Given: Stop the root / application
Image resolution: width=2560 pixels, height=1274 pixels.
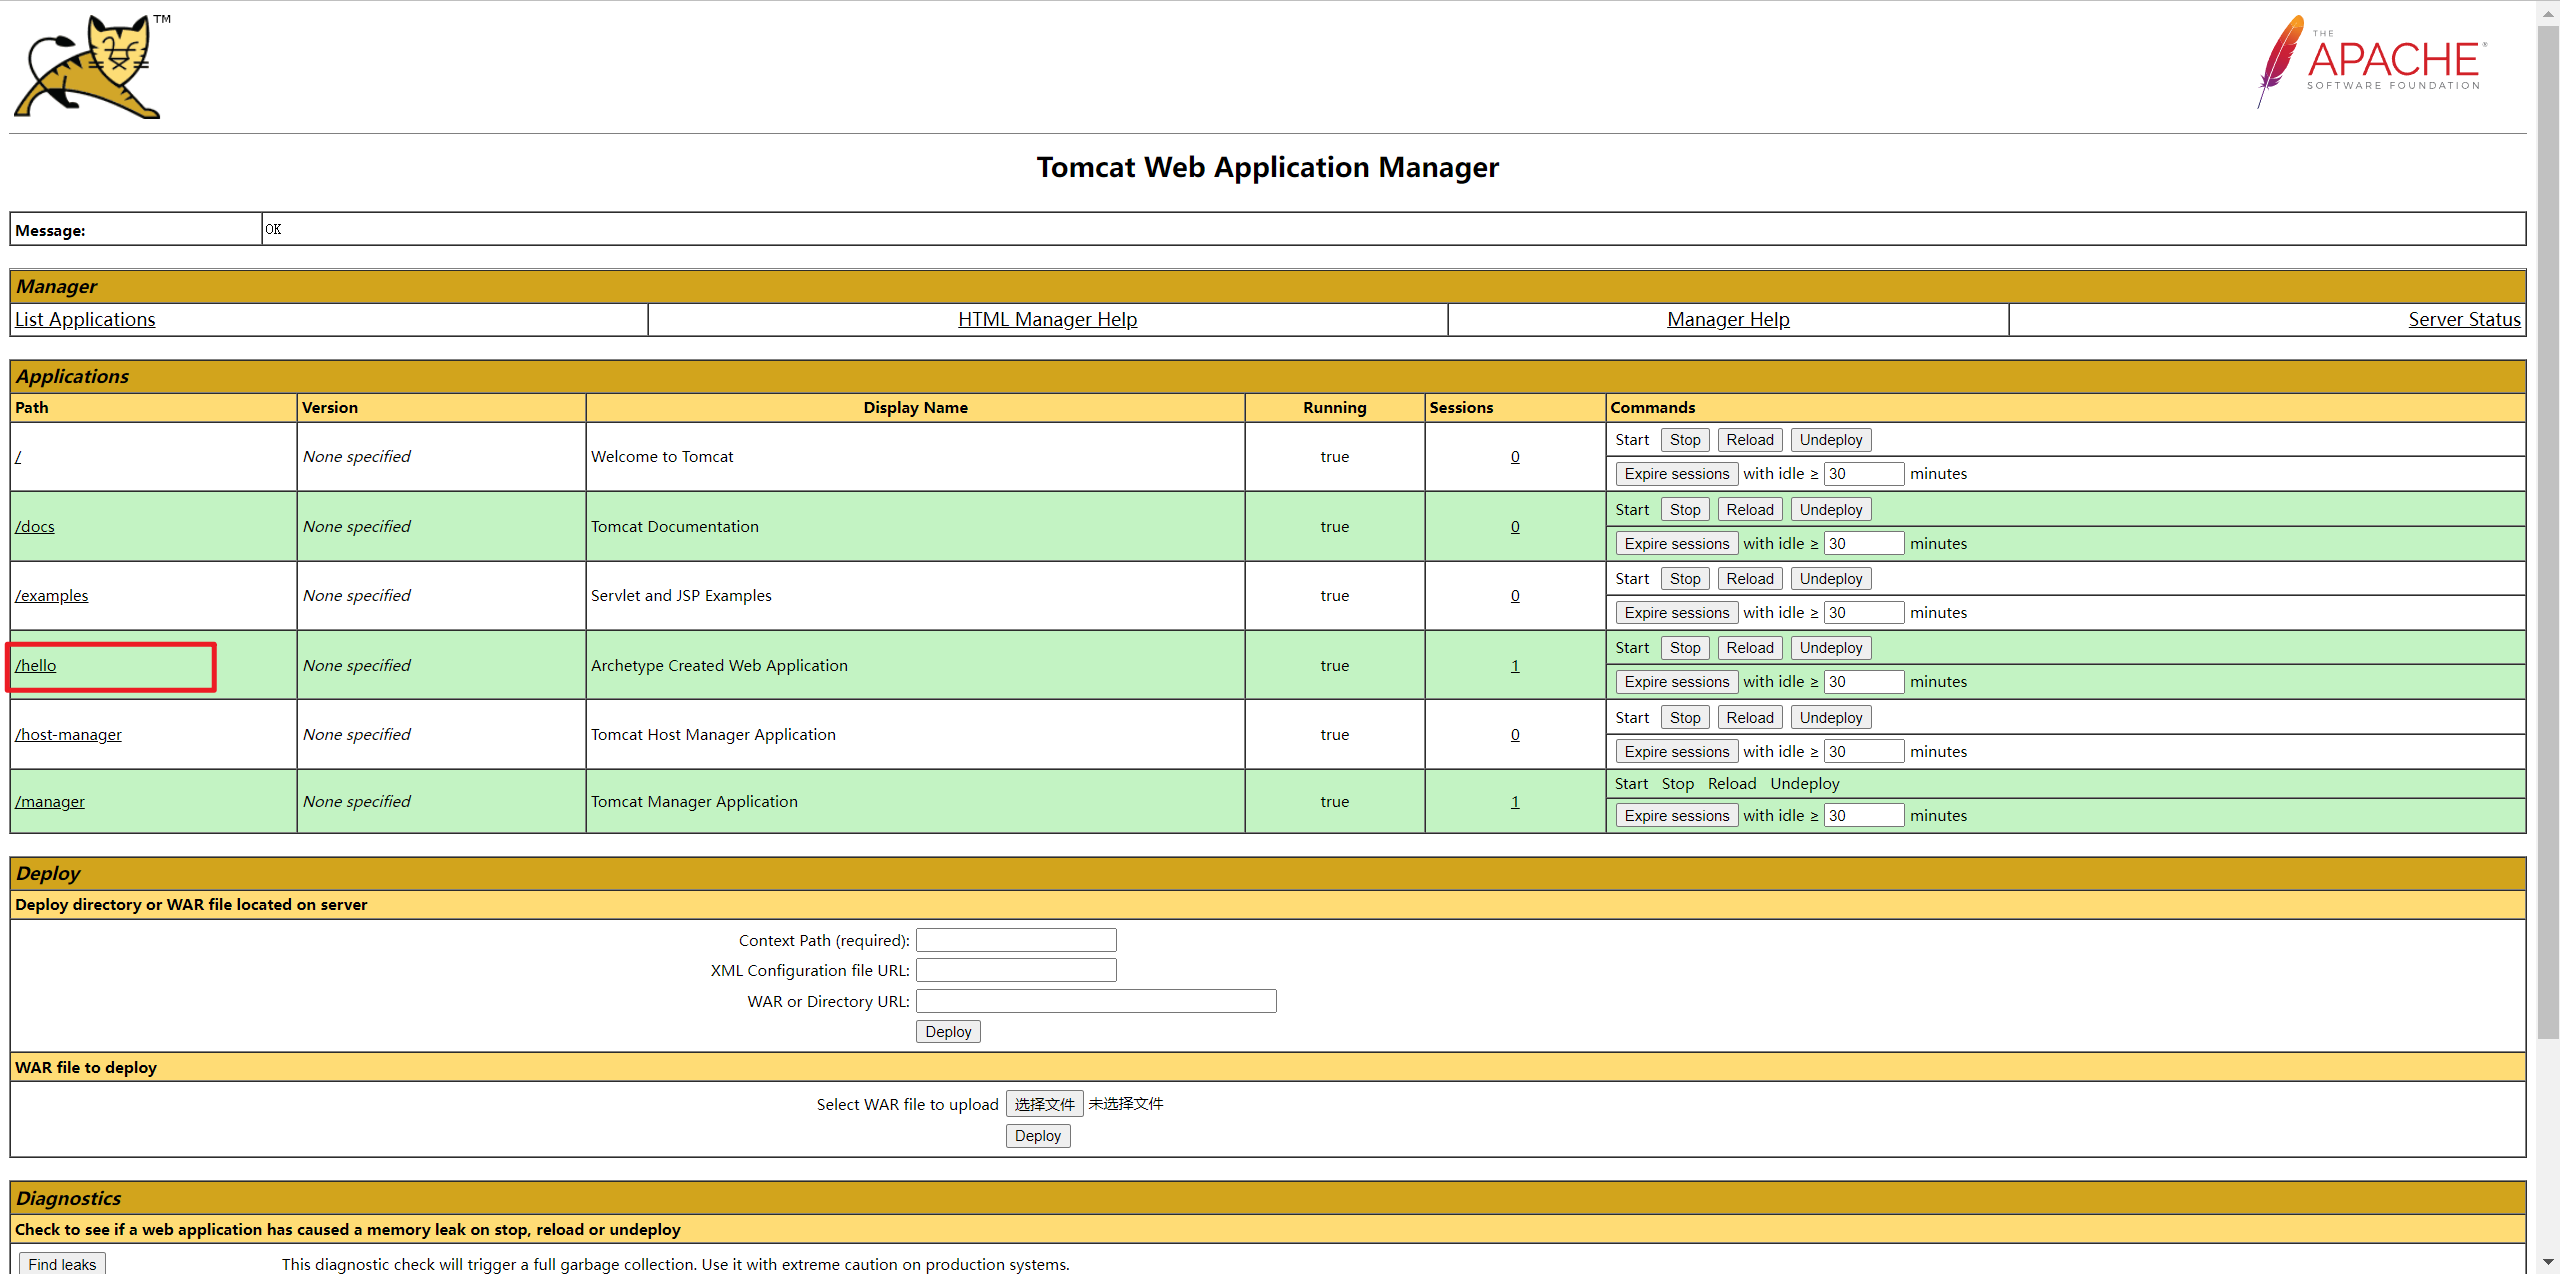Looking at the screenshot, I should pos(1685,440).
